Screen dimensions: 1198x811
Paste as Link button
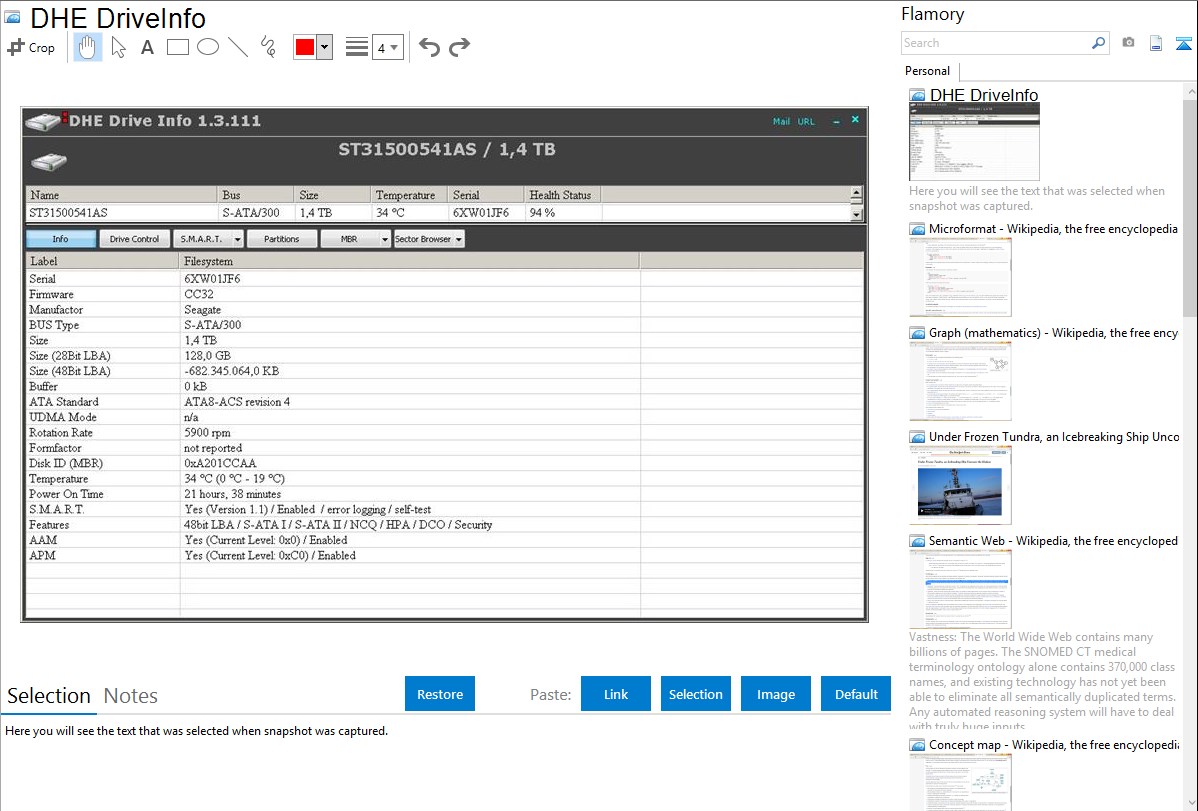pos(616,694)
